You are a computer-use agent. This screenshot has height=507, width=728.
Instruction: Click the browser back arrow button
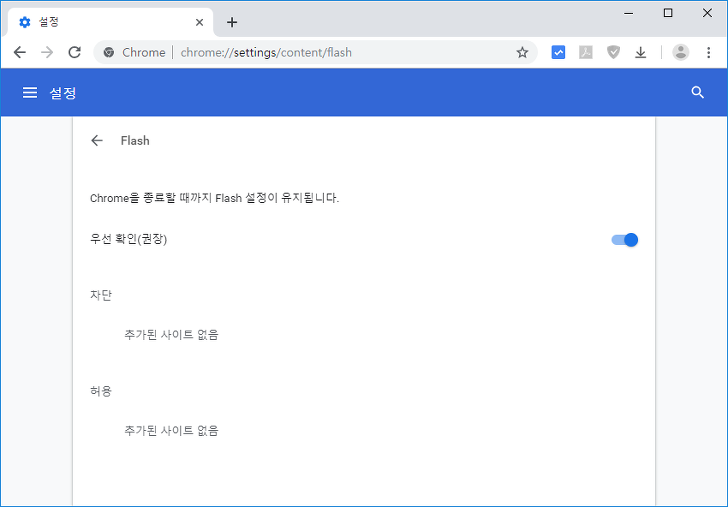(20, 52)
